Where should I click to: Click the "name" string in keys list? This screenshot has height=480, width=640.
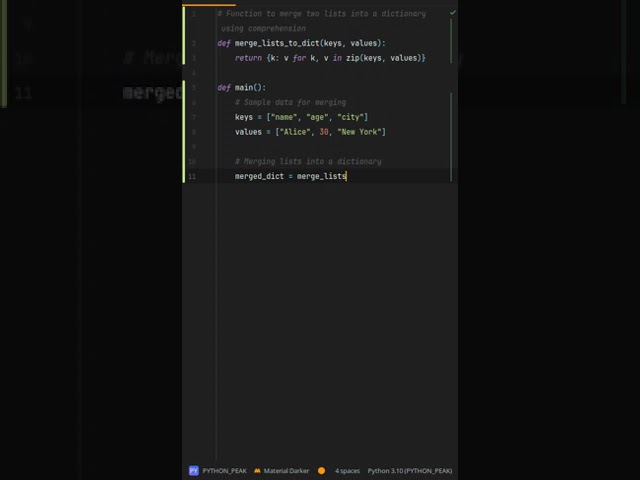click(284, 117)
